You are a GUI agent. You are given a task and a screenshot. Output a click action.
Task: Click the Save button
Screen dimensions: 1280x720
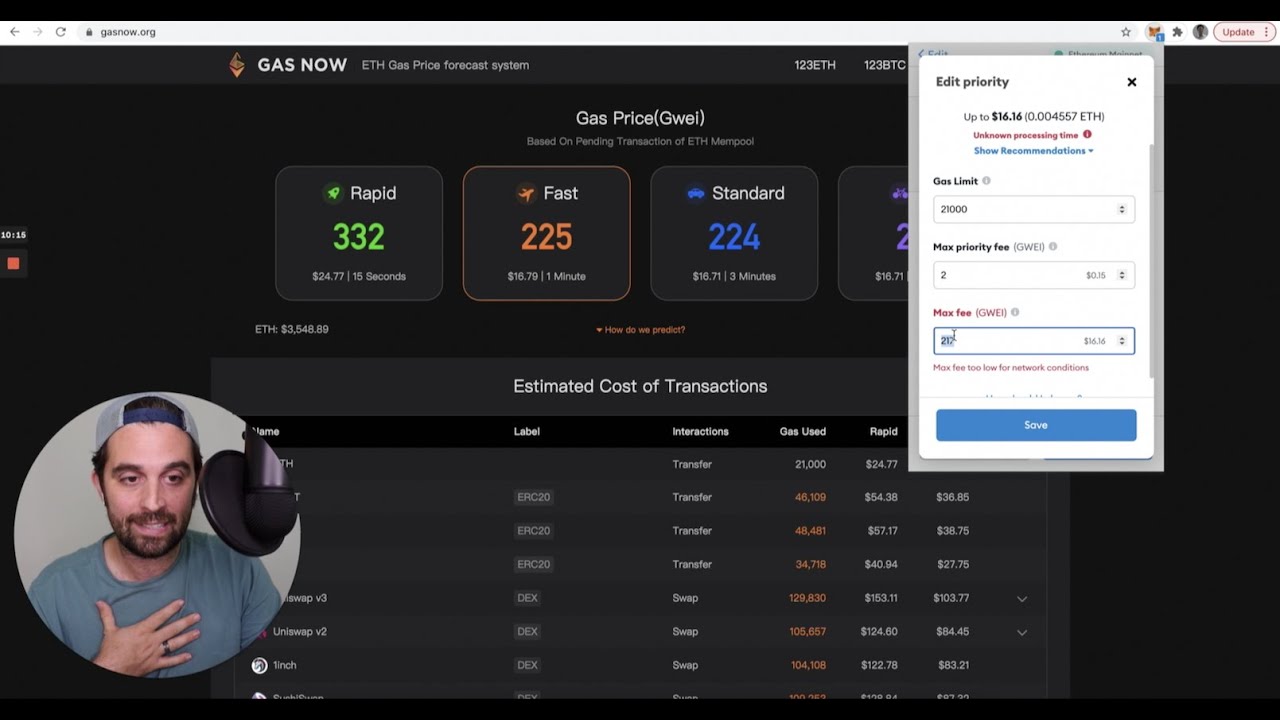click(1036, 424)
